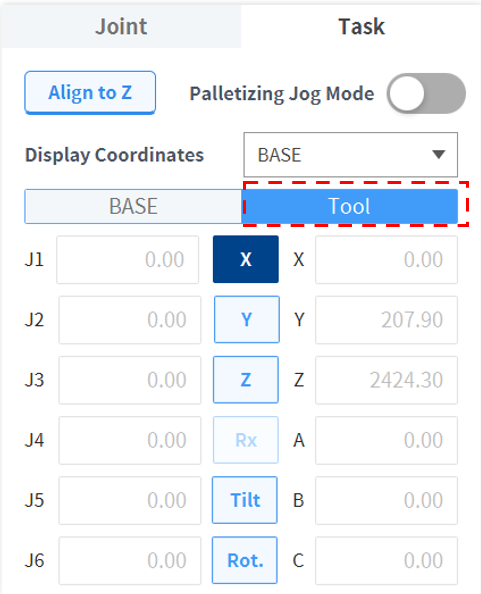Click the Align to Z button
Image resolution: width=481 pixels, height=594 pixels.
pos(90,93)
